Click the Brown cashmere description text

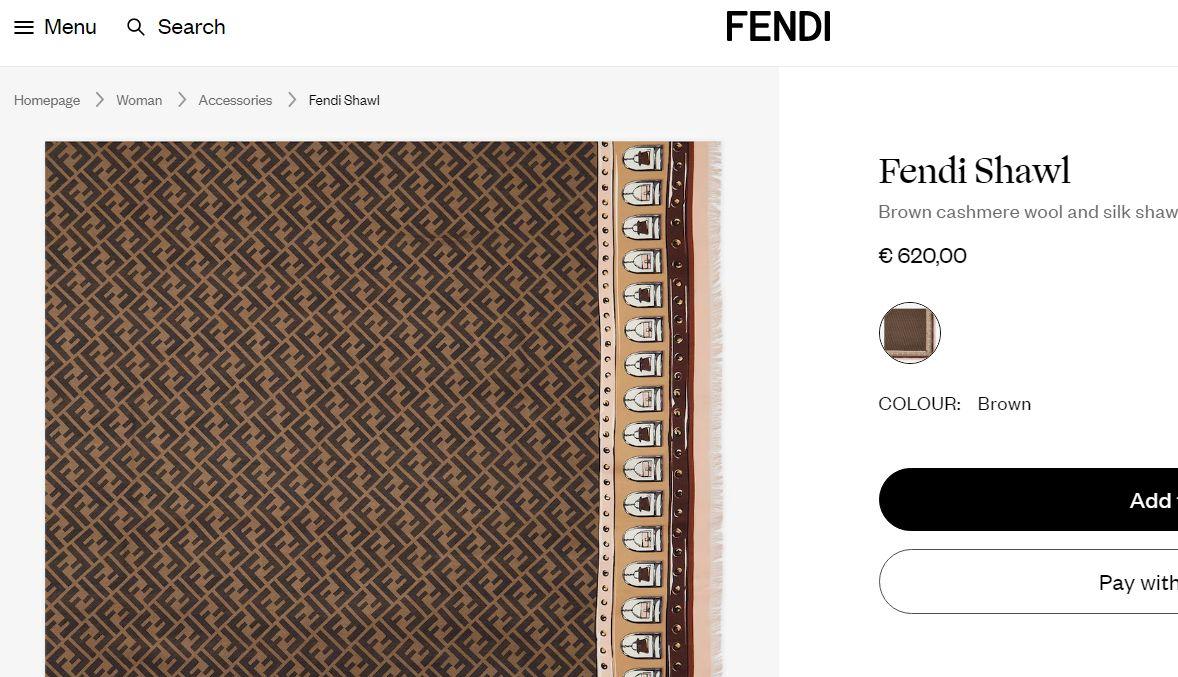pos(1028,212)
